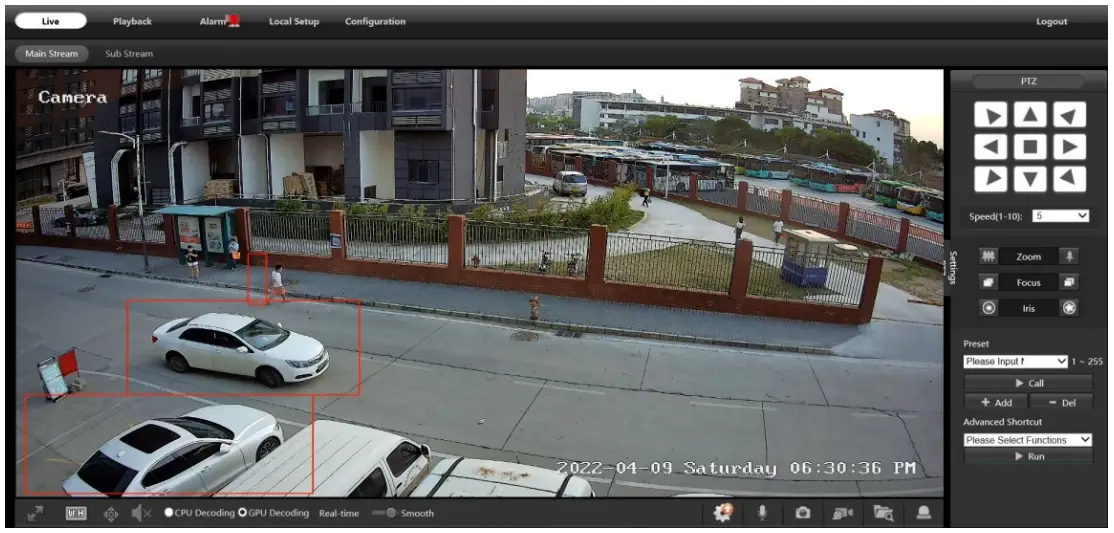Click the 'Zoom' label between zoom icons
Screen dimensions: 1114x533
[1028, 257]
